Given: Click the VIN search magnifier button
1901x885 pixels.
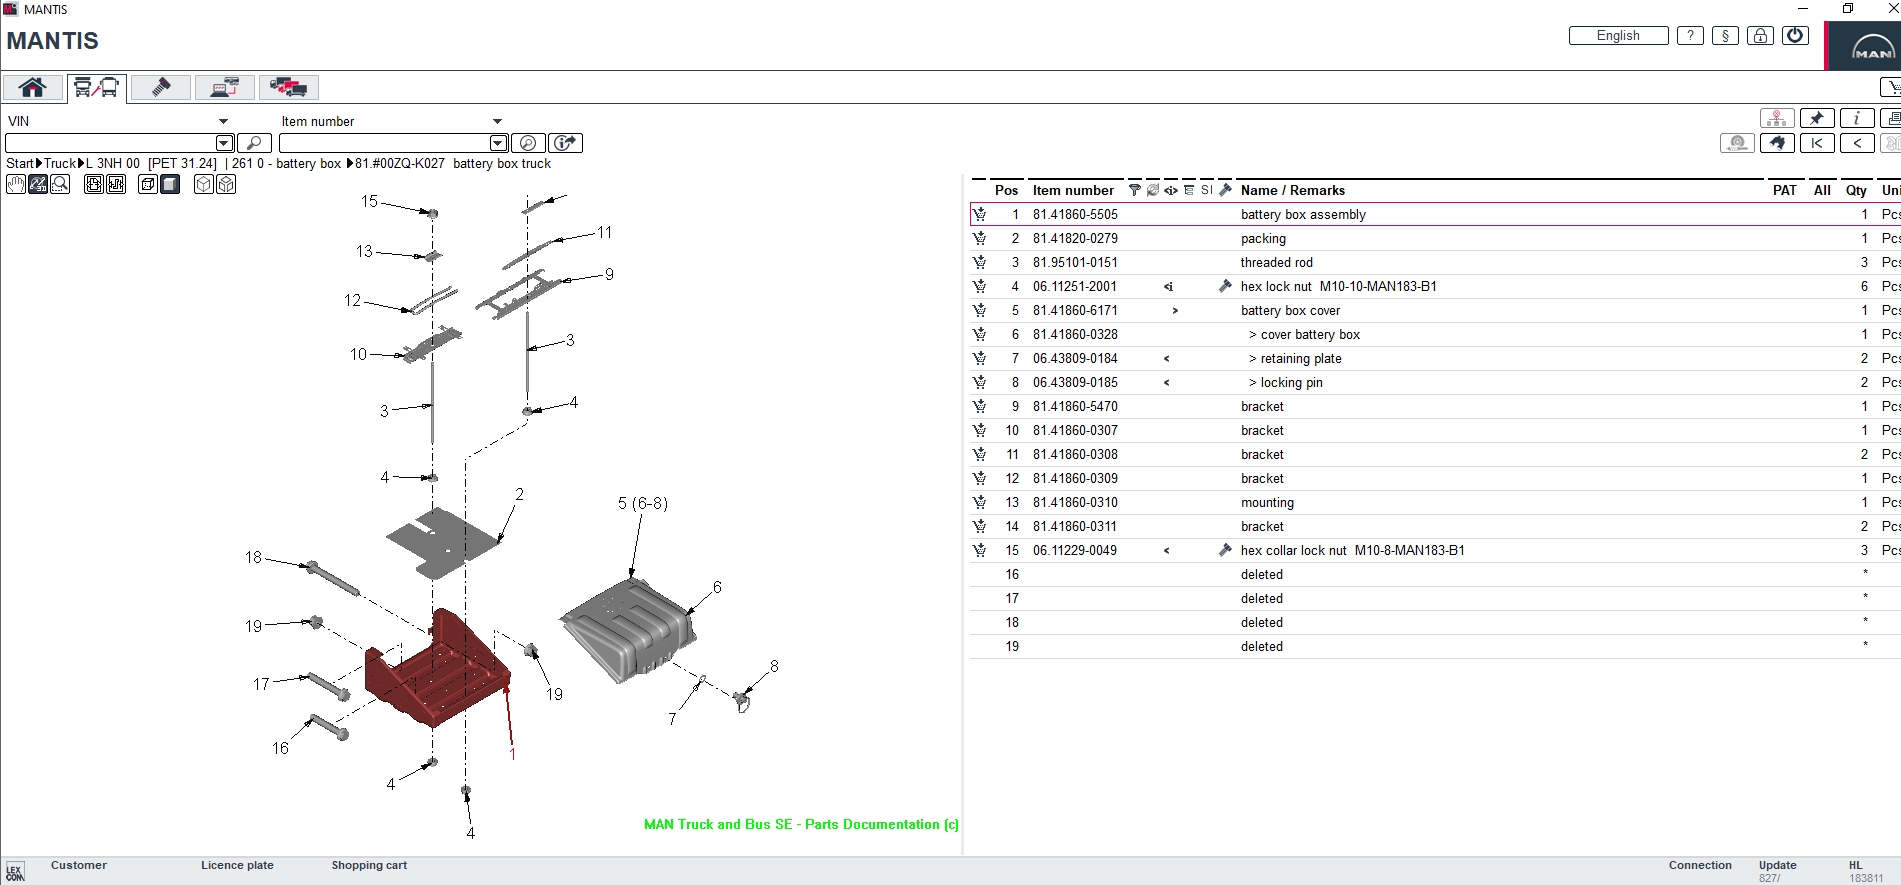Looking at the screenshot, I should 254,143.
